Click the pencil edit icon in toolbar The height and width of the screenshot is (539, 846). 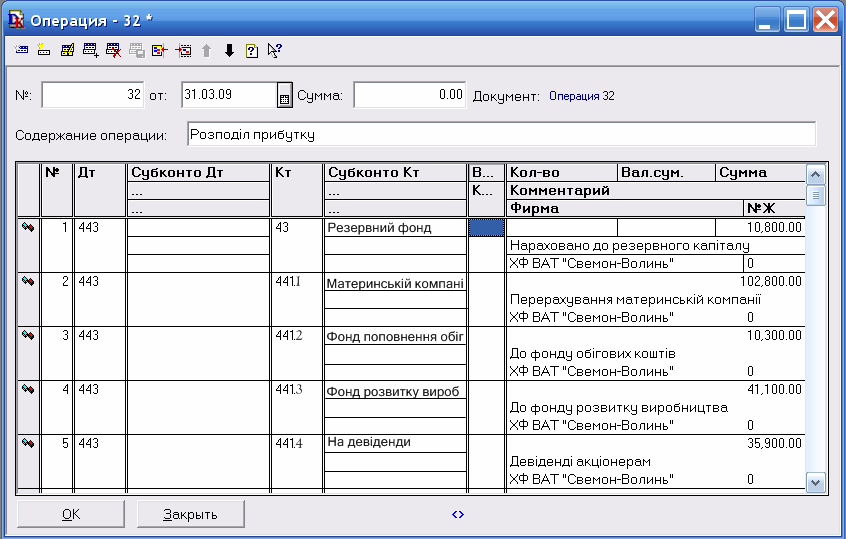pyautogui.click(x=67, y=50)
